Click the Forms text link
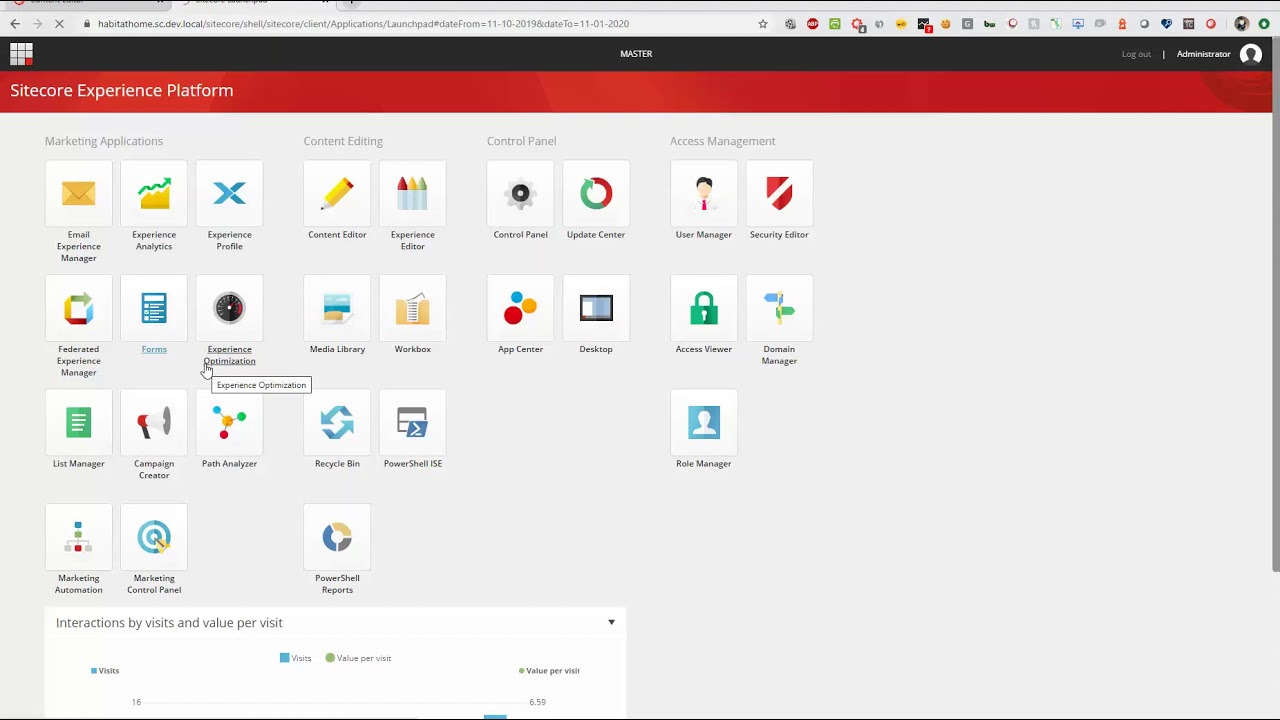 (154, 349)
